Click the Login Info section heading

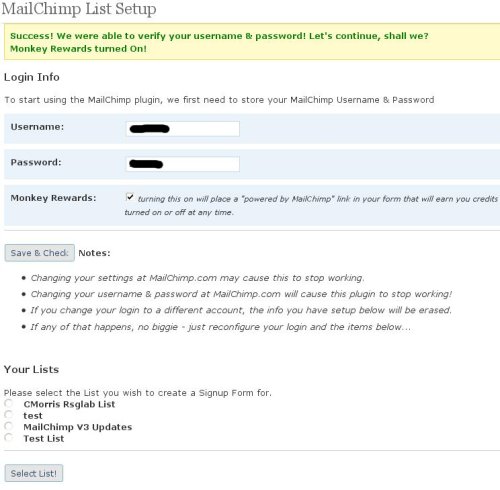[x=32, y=77]
